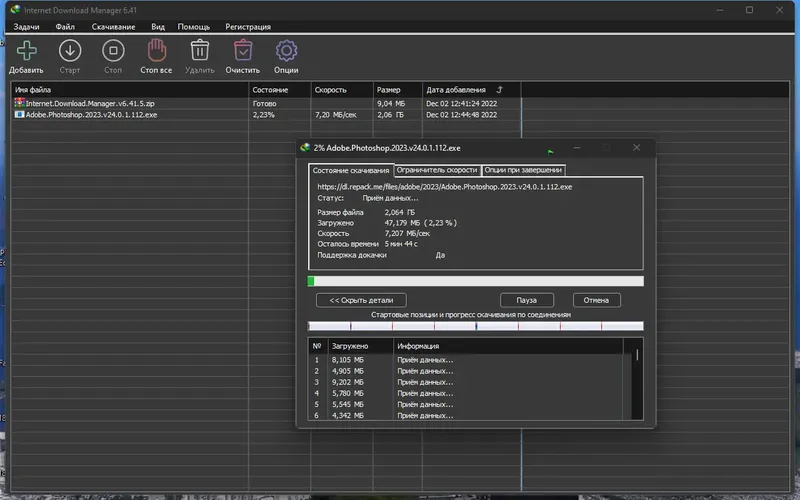Open the Опции при завершении tab

[523, 170]
